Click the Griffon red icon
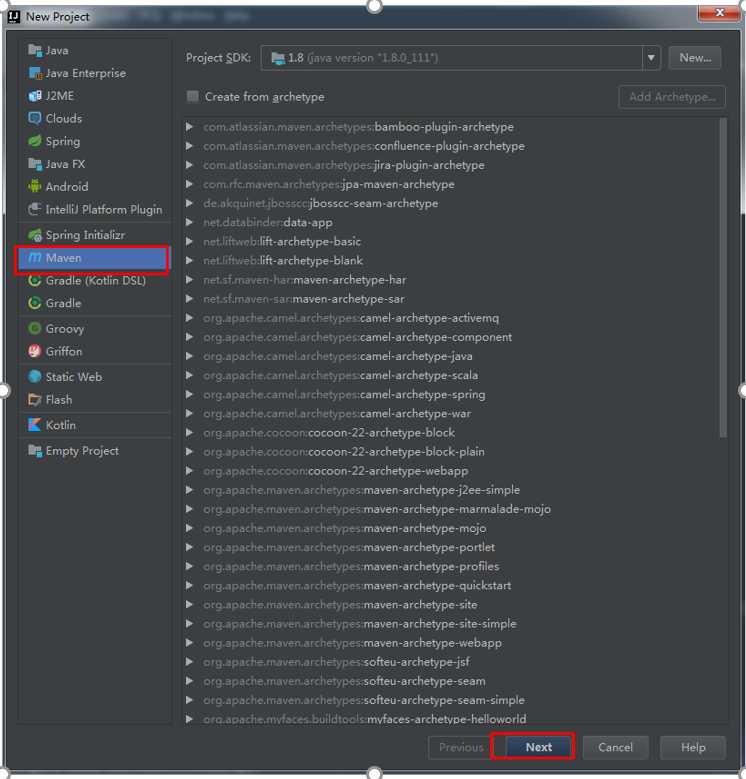 (x=35, y=351)
